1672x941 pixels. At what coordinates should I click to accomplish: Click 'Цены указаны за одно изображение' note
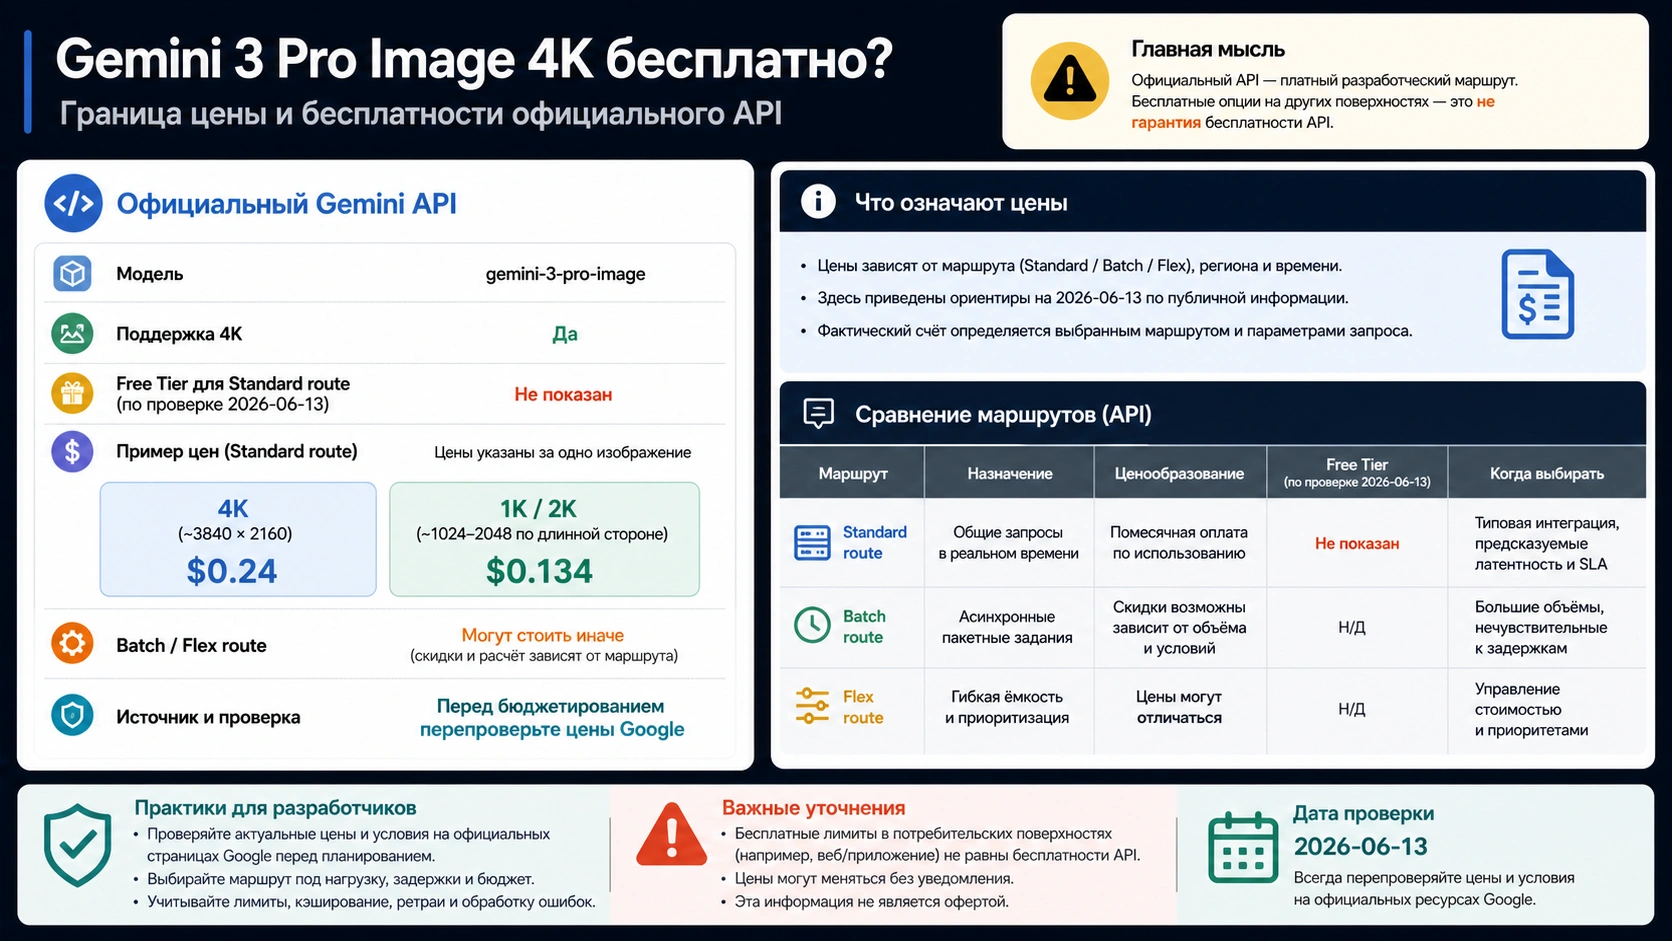tap(562, 452)
